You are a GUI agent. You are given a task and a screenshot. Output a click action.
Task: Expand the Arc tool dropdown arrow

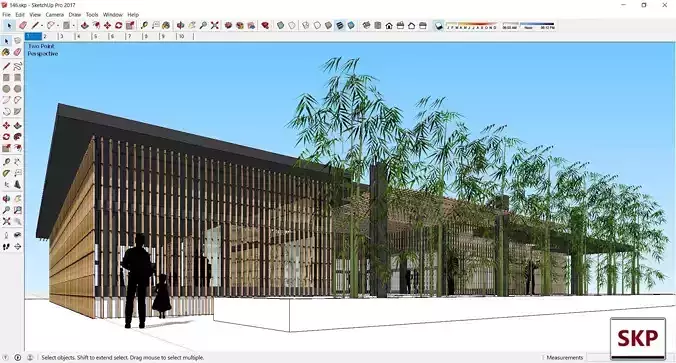click(58, 25)
